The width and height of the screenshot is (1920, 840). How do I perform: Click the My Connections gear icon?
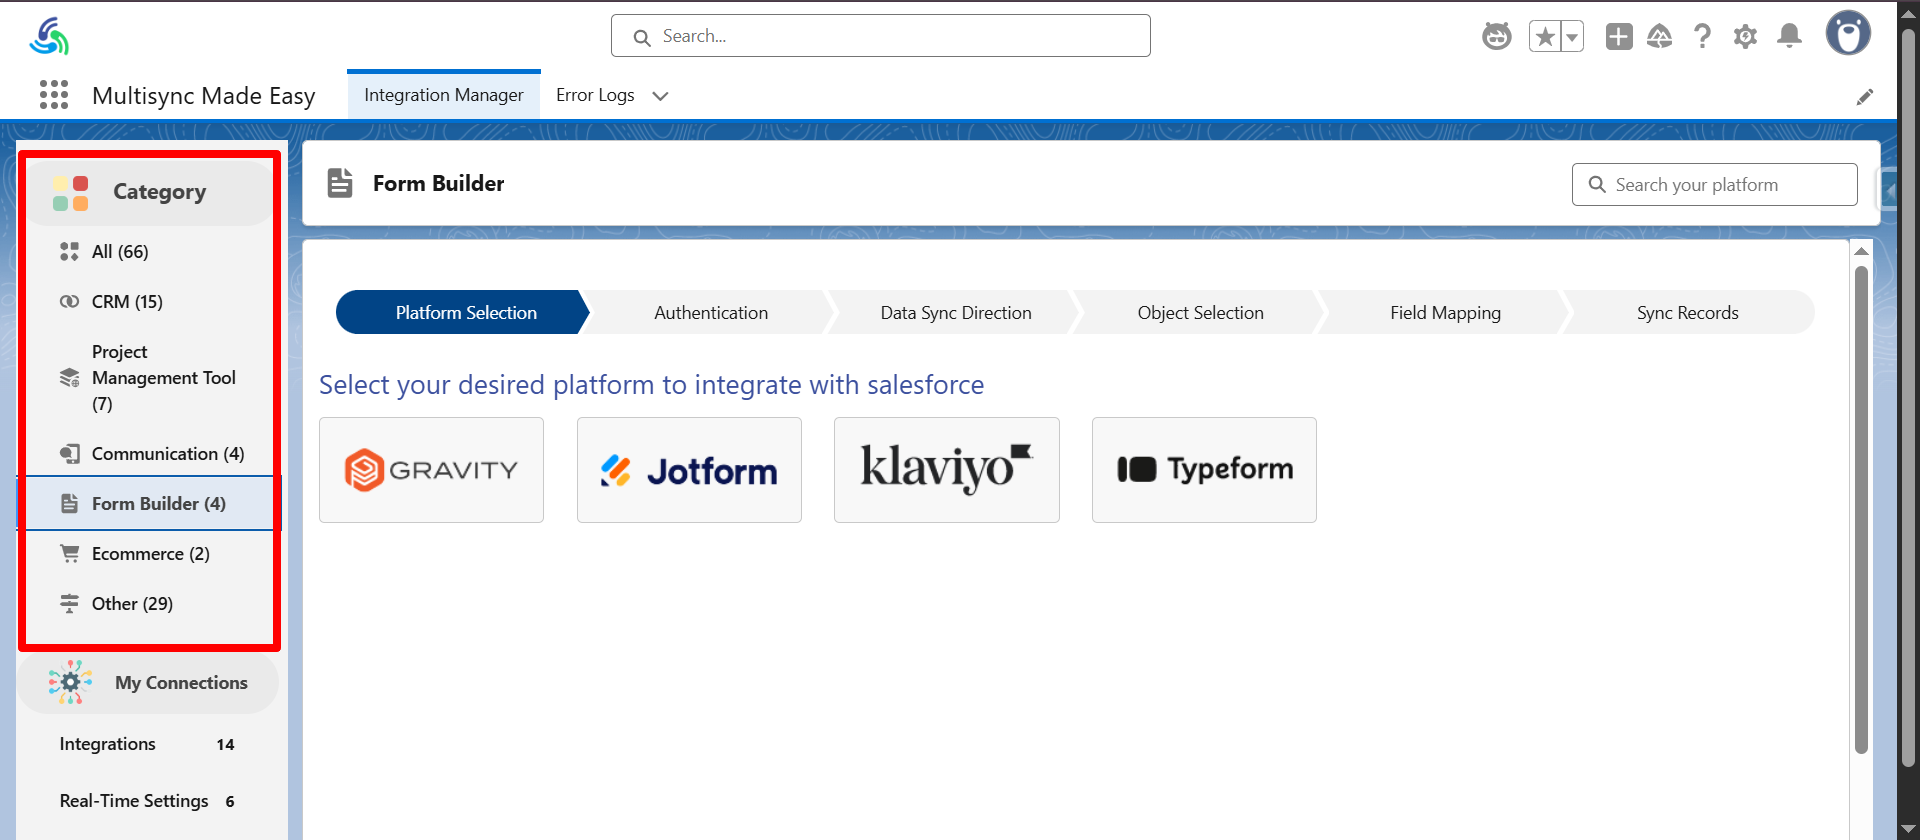click(x=70, y=683)
